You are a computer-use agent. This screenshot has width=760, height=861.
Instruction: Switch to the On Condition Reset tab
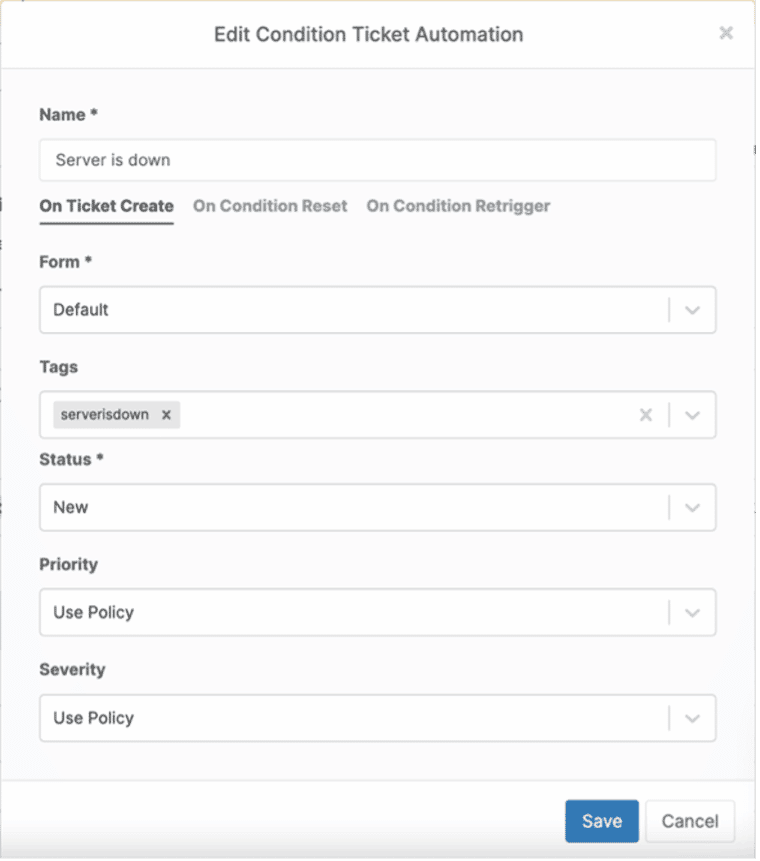[270, 206]
